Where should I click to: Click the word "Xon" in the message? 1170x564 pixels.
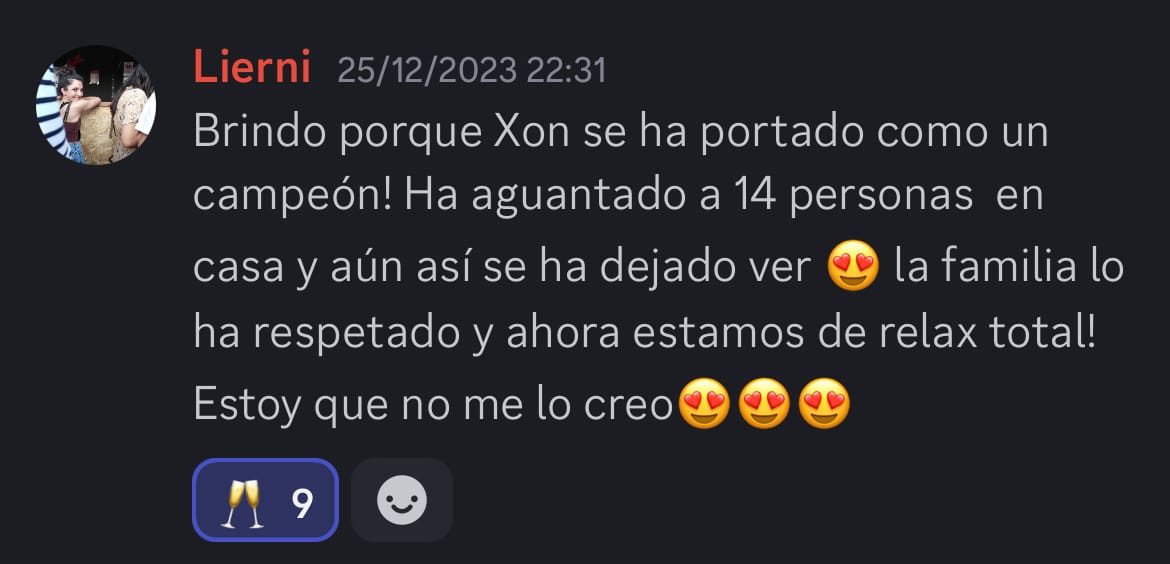click(532, 132)
